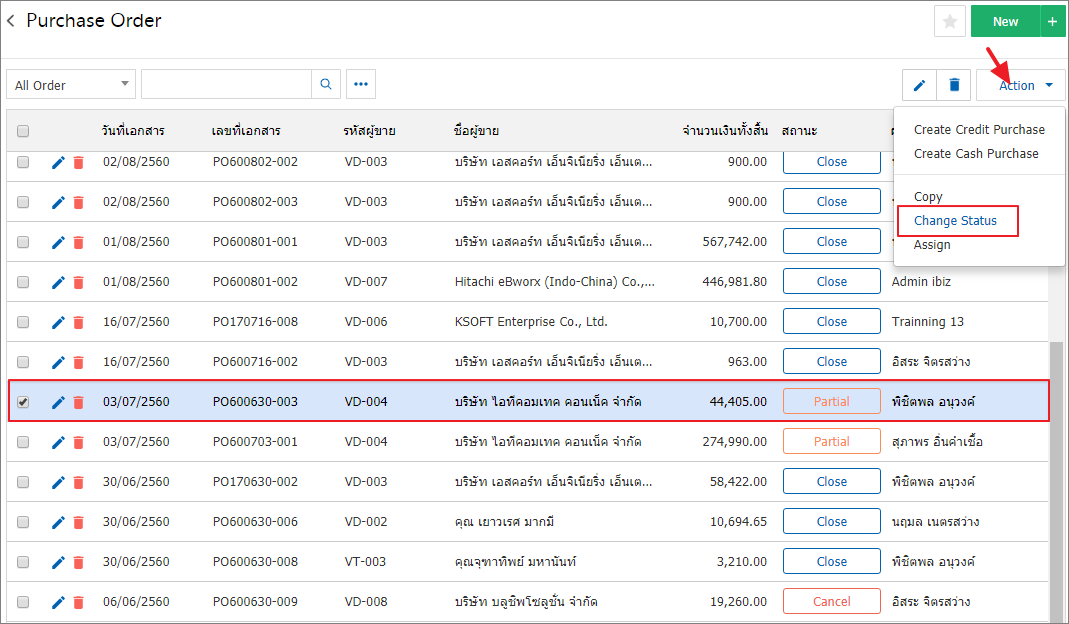Choose Create Cash Purchase from menu
The width and height of the screenshot is (1069, 624).
(x=976, y=153)
